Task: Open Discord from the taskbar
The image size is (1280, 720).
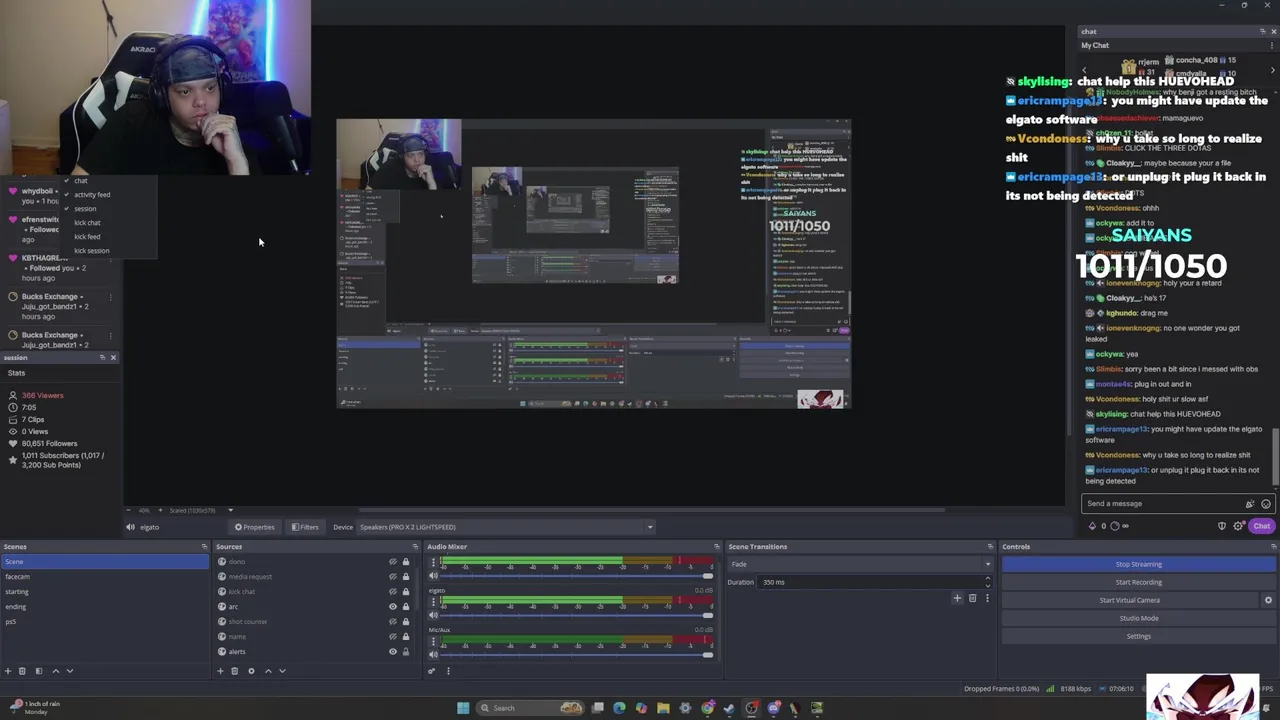Action: (x=773, y=708)
